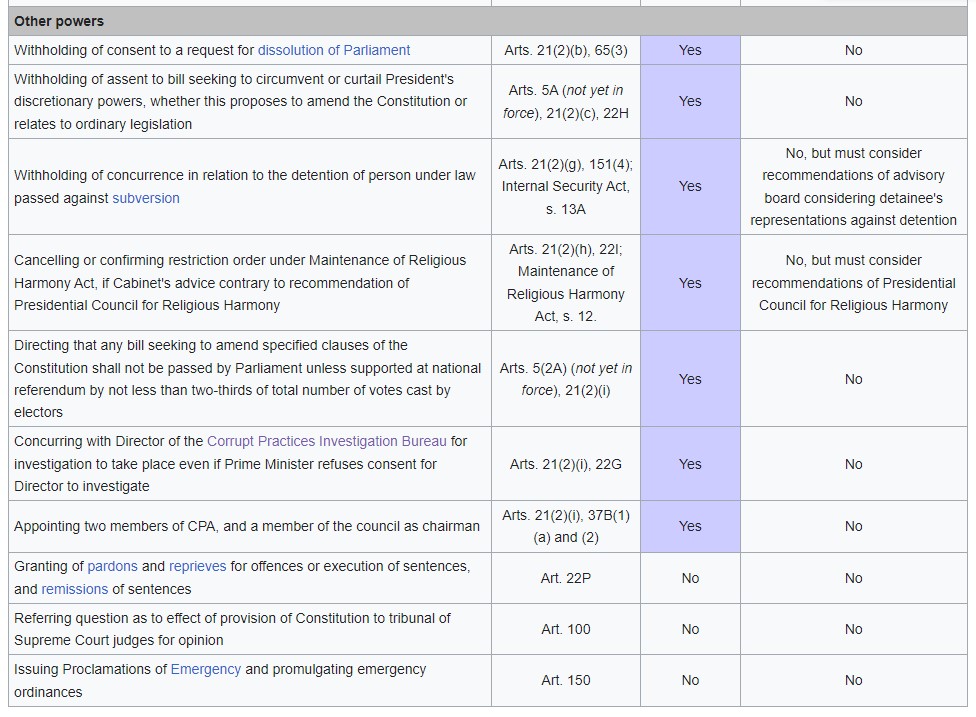Image resolution: width=976 pixels, height=717 pixels.
Task: Click the Presidential Council recommendations cell in the last column
Action: coord(853,283)
